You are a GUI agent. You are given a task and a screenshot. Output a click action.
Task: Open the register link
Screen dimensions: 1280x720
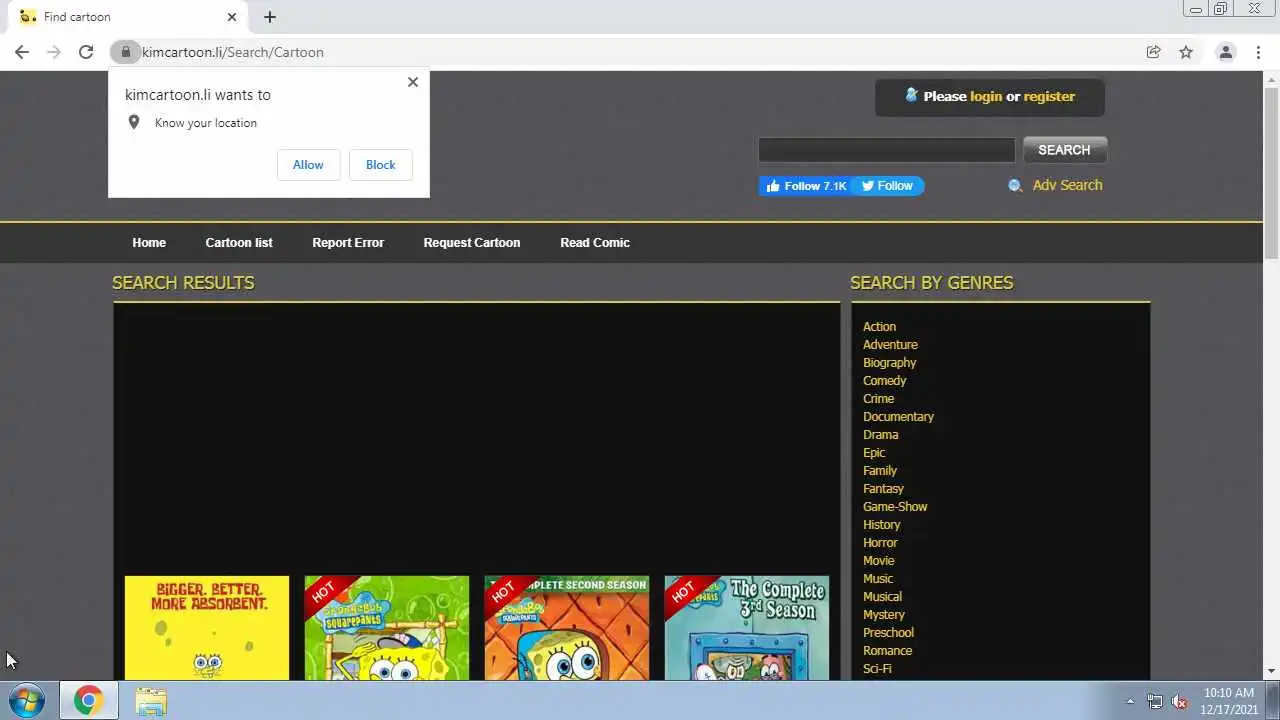tap(1049, 97)
